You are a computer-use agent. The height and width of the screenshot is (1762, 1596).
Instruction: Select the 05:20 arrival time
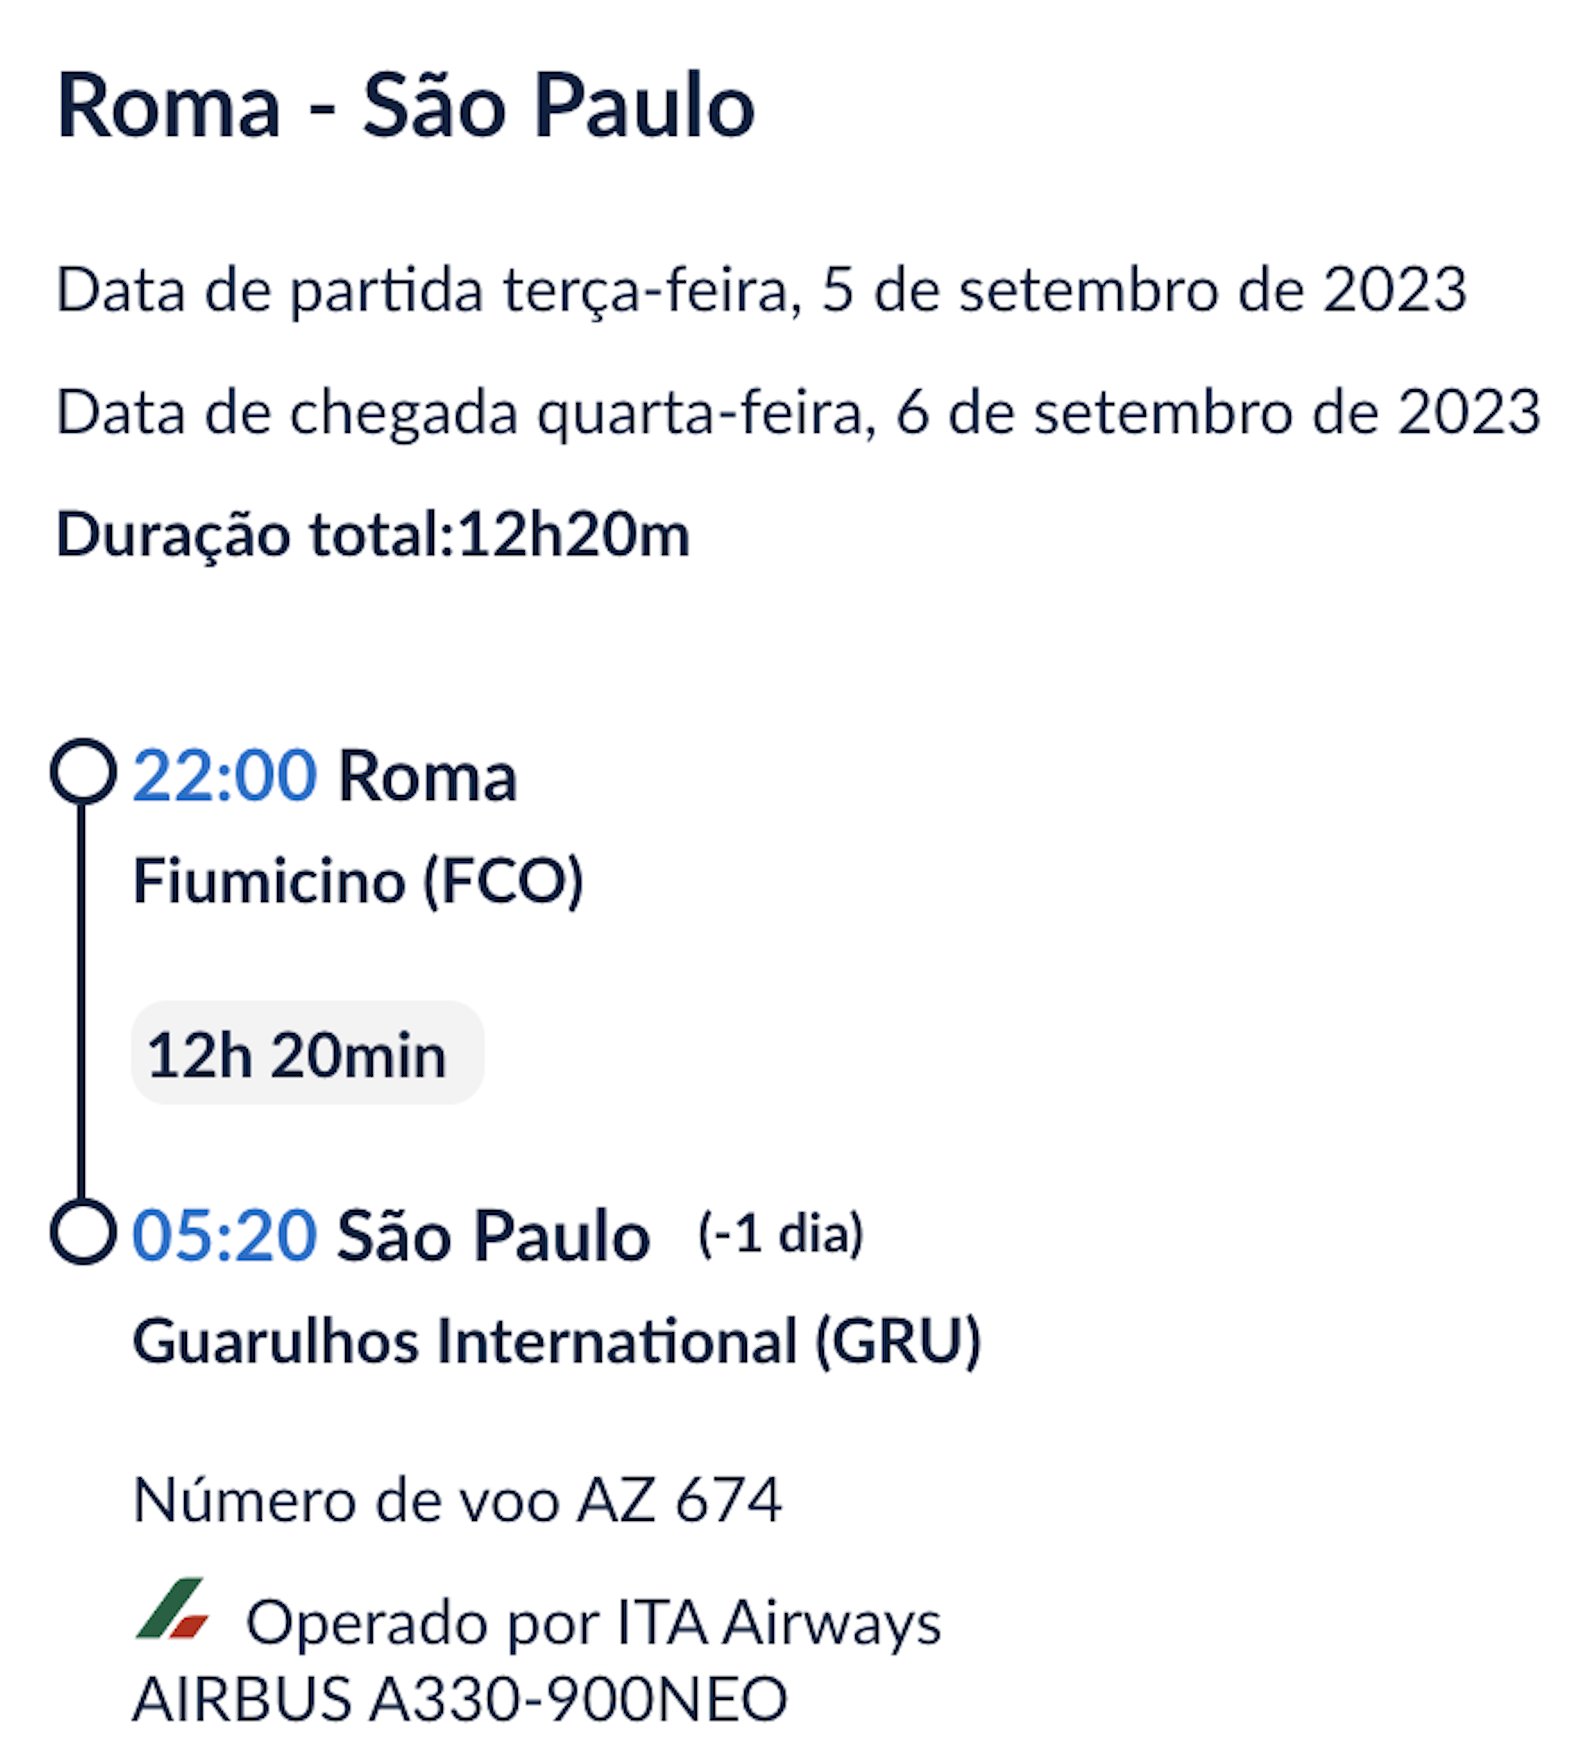point(225,1236)
